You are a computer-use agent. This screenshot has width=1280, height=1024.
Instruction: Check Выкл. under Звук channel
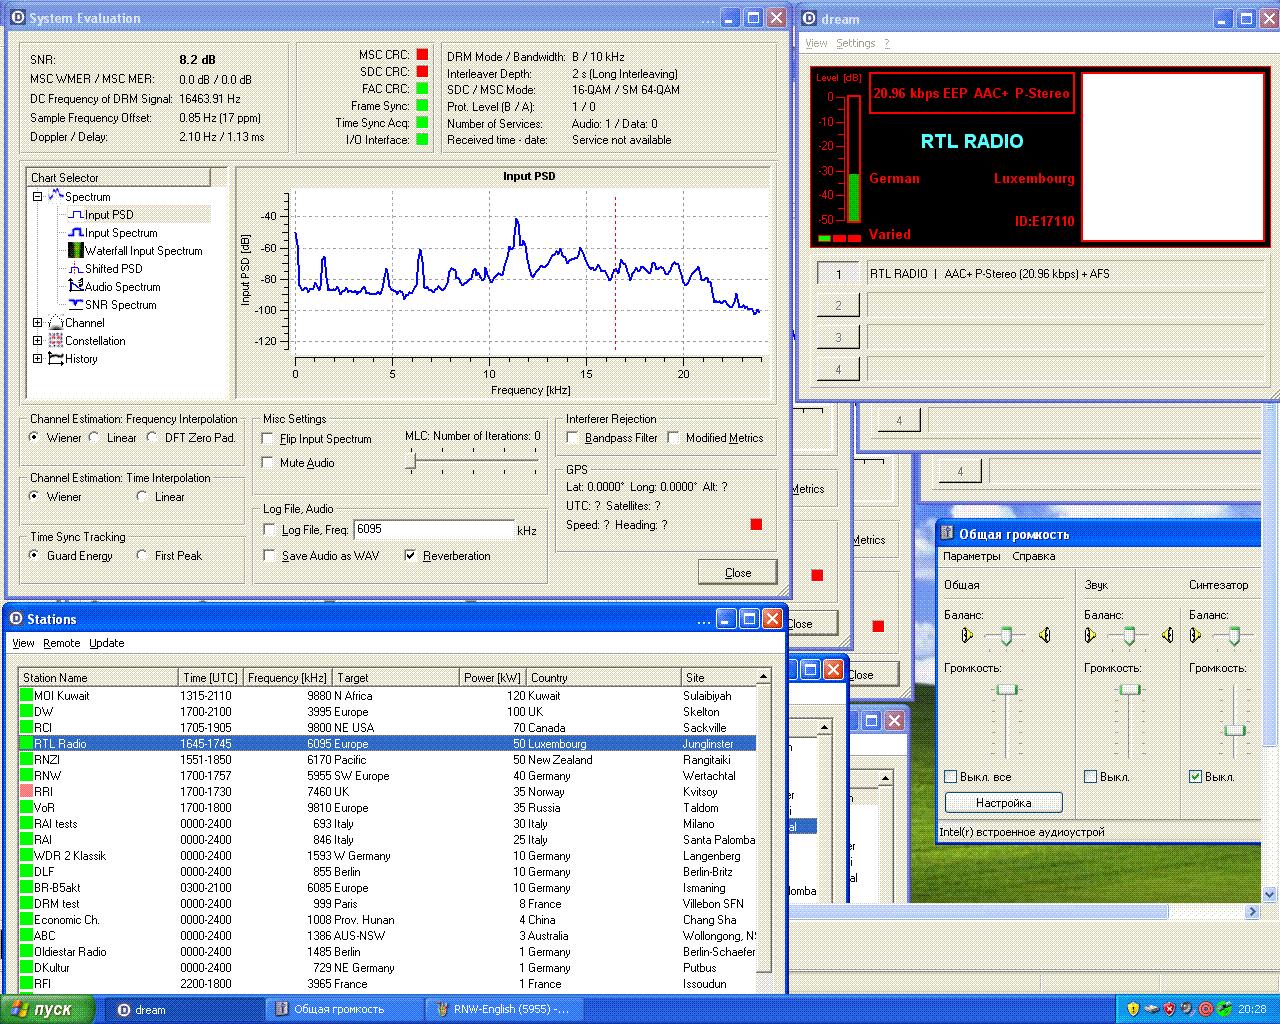1091,776
